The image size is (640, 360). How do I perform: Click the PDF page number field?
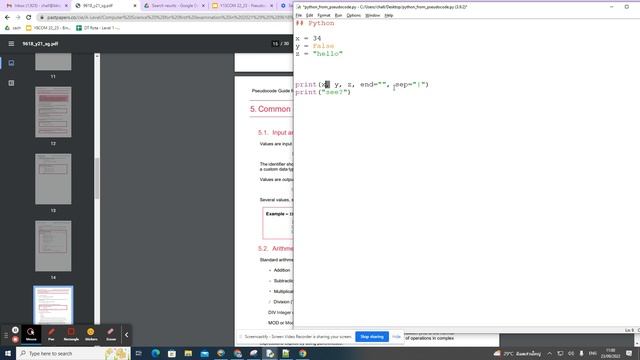[x=275, y=44]
